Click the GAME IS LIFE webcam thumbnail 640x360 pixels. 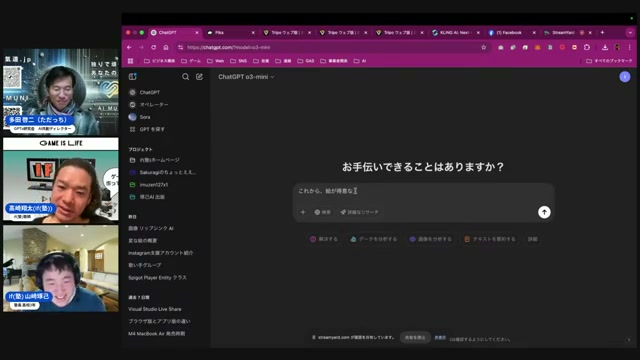[61, 180]
